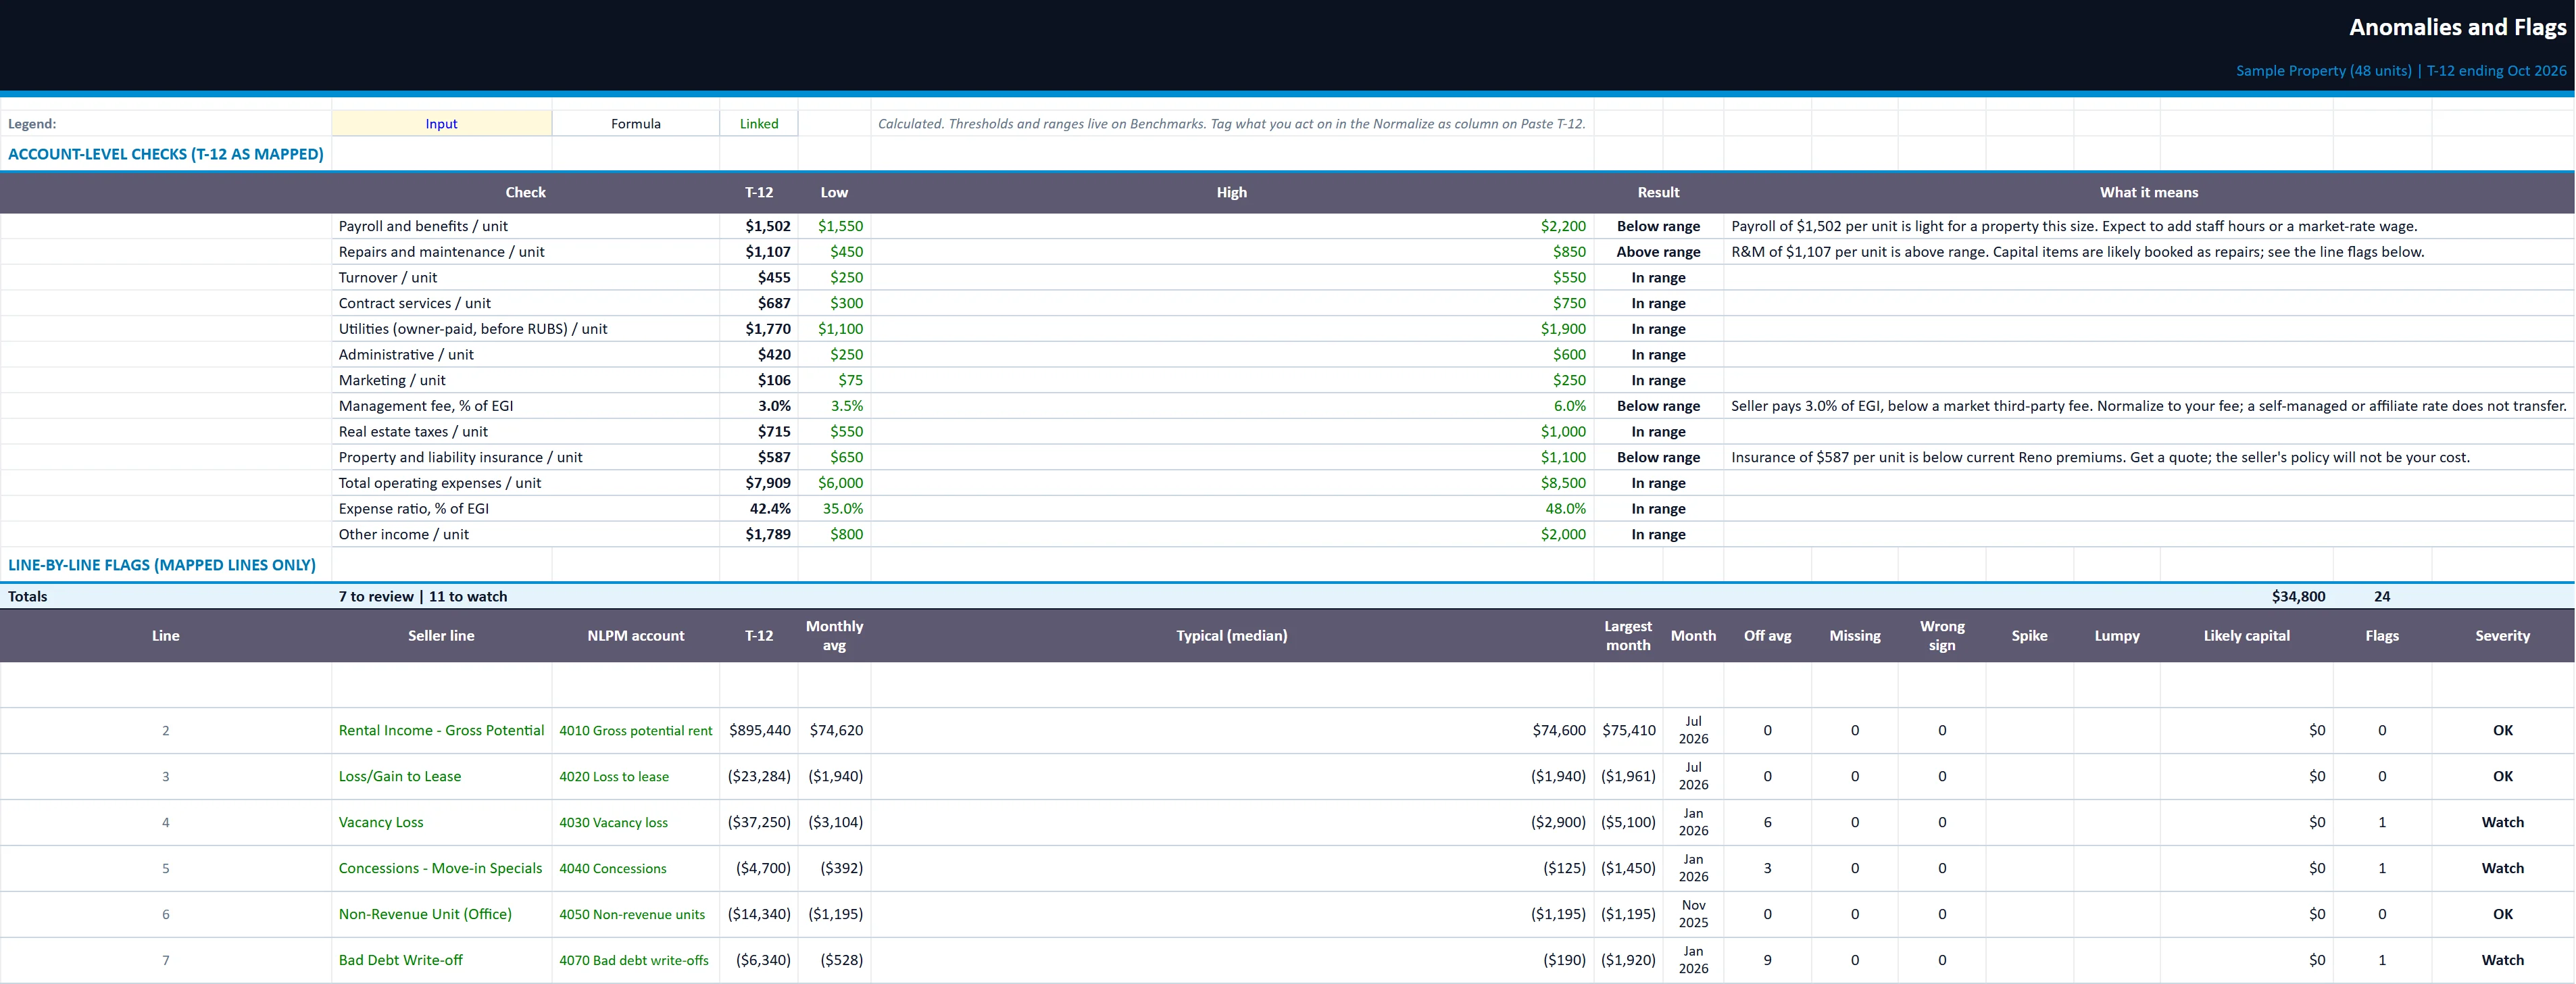Image resolution: width=2576 pixels, height=984 pixels.
Task: Click the 'Other income / unit' cell
Action: (525, 534)
